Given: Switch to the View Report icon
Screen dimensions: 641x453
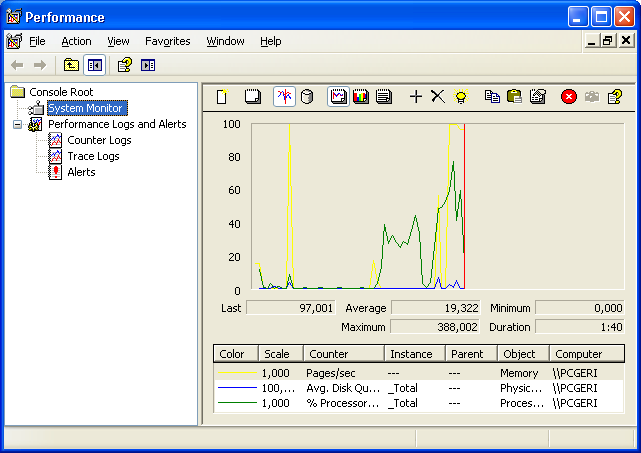Looking at the screenshot, I should pyautogui.click(x=383, y=97).
